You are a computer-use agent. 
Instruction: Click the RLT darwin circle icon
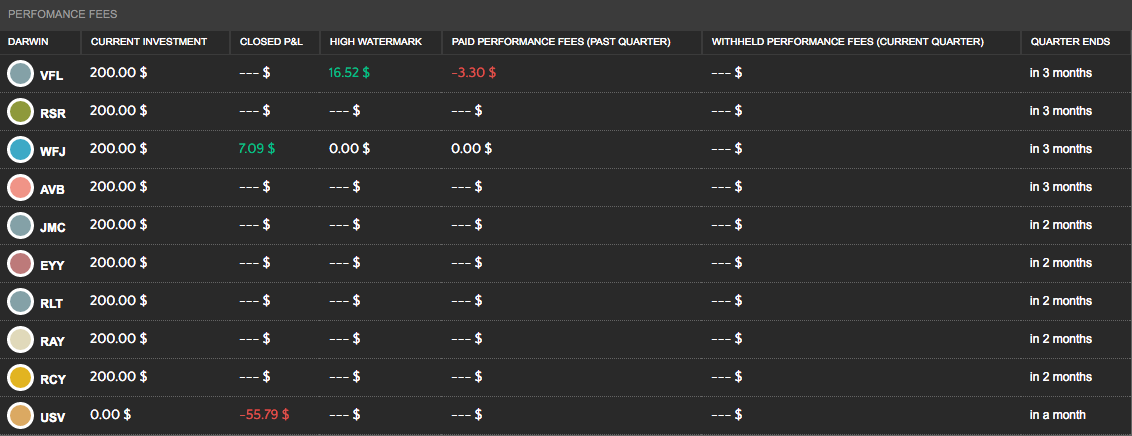20,301
